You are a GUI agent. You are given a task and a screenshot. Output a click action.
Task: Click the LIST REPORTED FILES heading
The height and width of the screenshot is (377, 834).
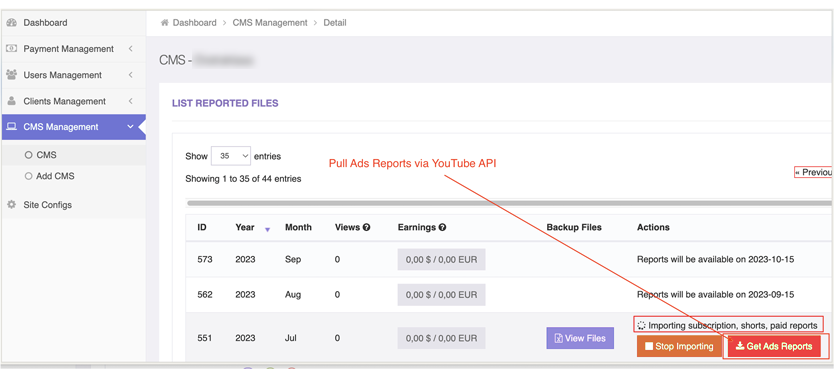tap(225, 103)
